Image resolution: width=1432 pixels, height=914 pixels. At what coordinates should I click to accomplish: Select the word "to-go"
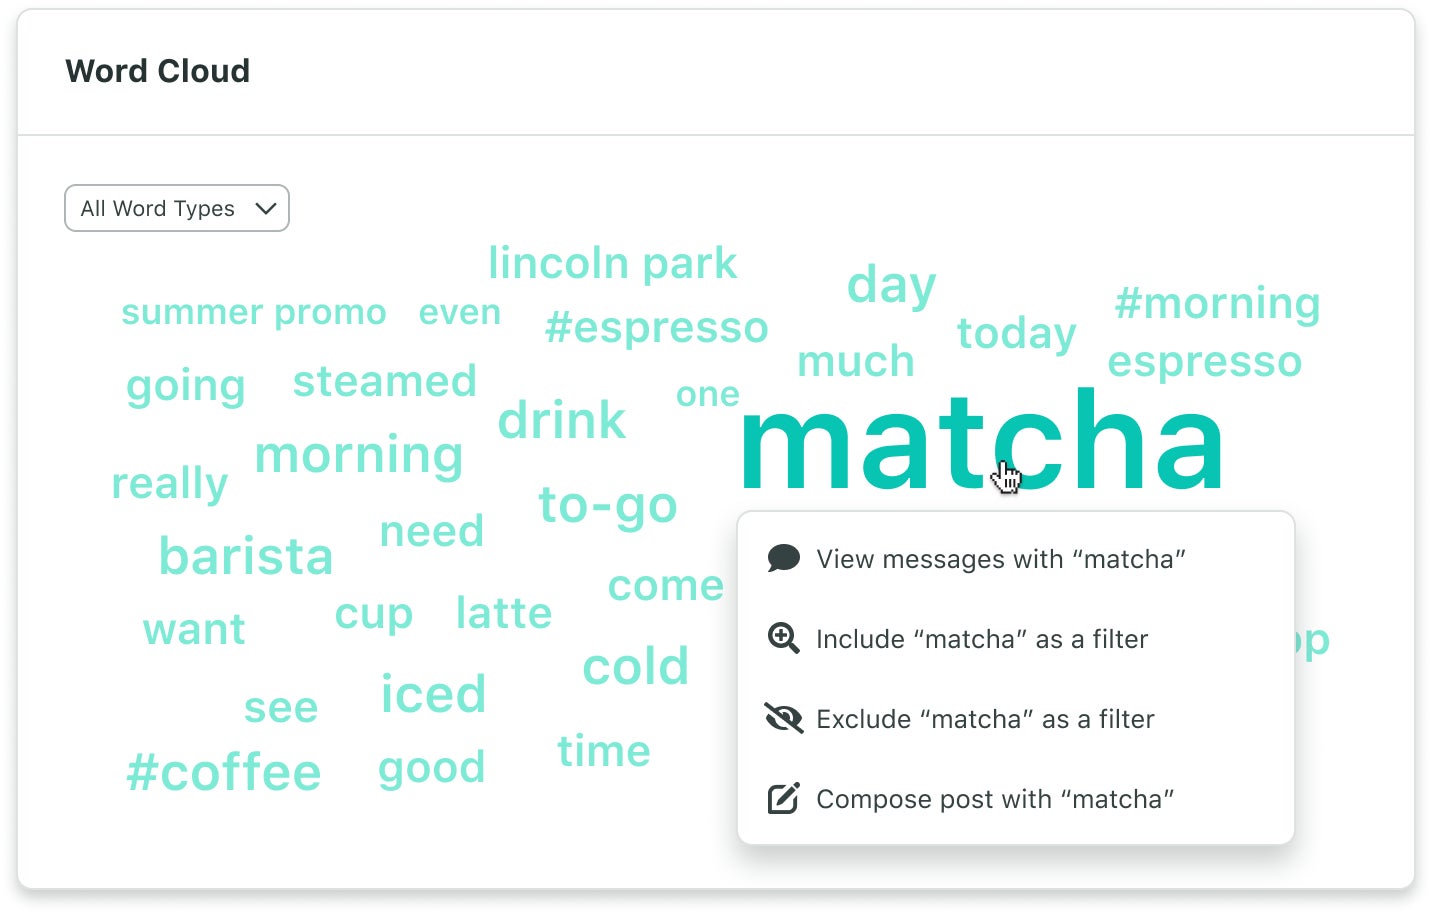(x=606, y=505)
